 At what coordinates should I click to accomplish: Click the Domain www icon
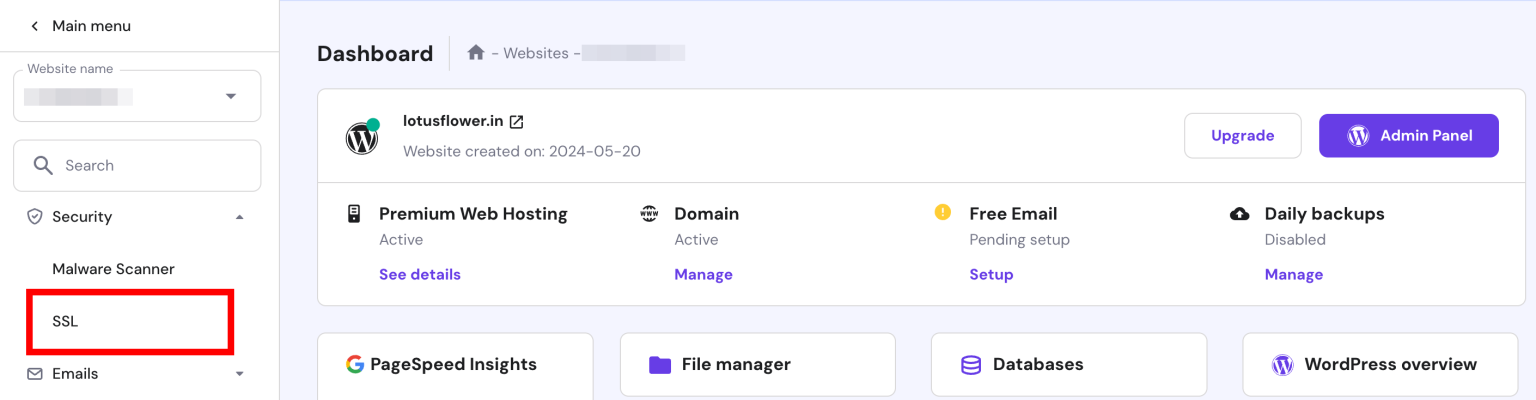pyautogui.click(x=649, y=214)
